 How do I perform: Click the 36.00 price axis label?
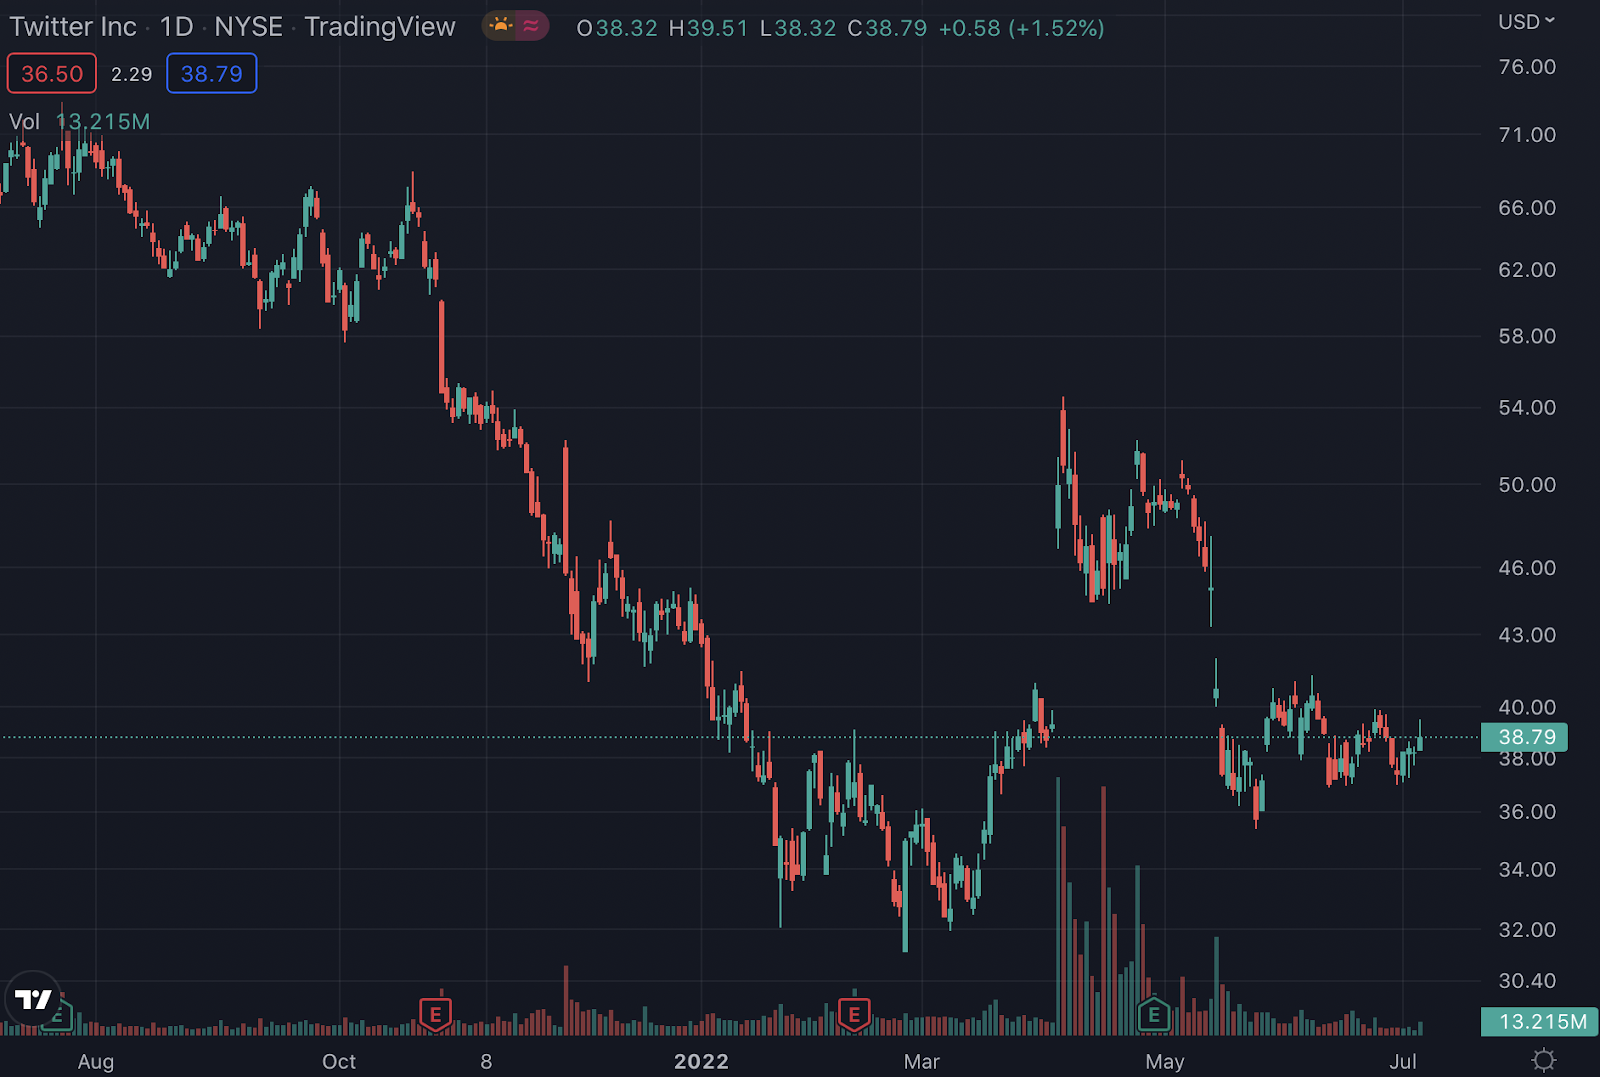coord(1527,812)
